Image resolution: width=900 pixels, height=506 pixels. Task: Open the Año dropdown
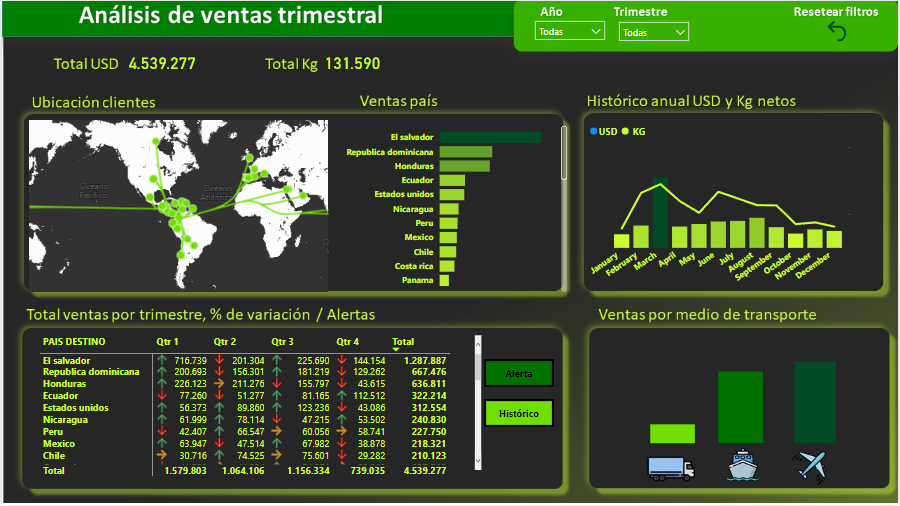[x=569, y=32]
